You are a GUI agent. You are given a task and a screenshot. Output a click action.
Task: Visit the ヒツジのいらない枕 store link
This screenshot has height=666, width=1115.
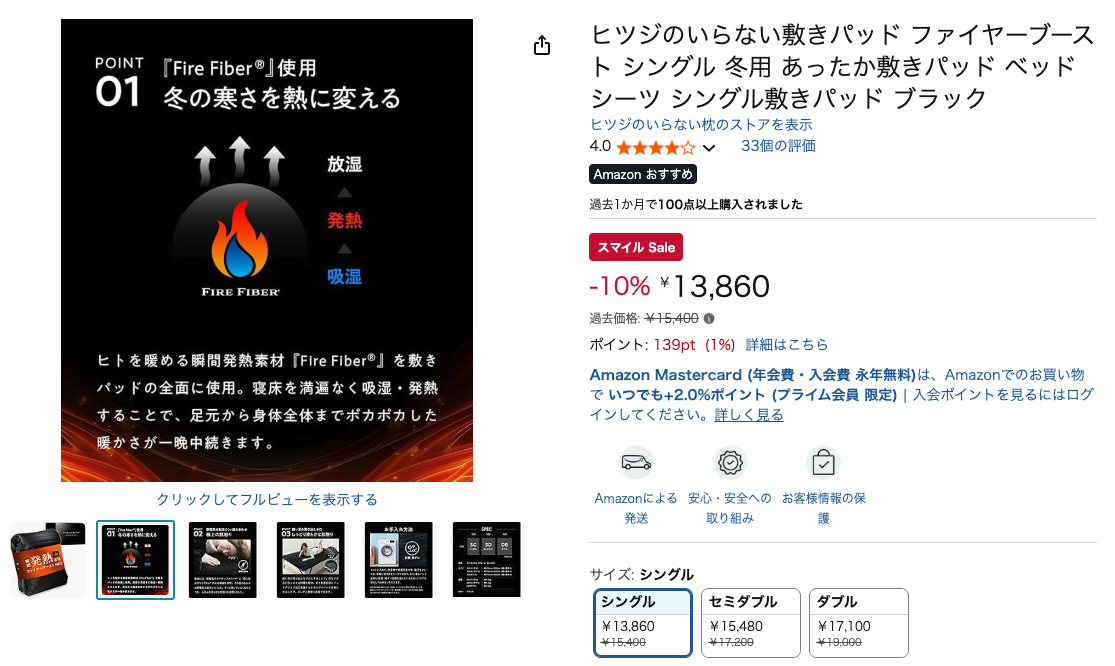(x=700, y=124)
